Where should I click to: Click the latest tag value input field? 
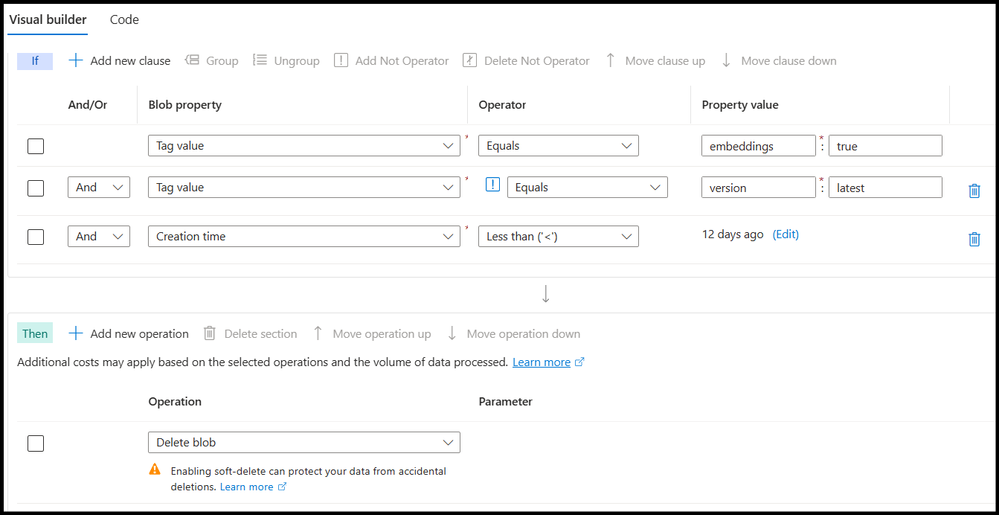[885, 188]
